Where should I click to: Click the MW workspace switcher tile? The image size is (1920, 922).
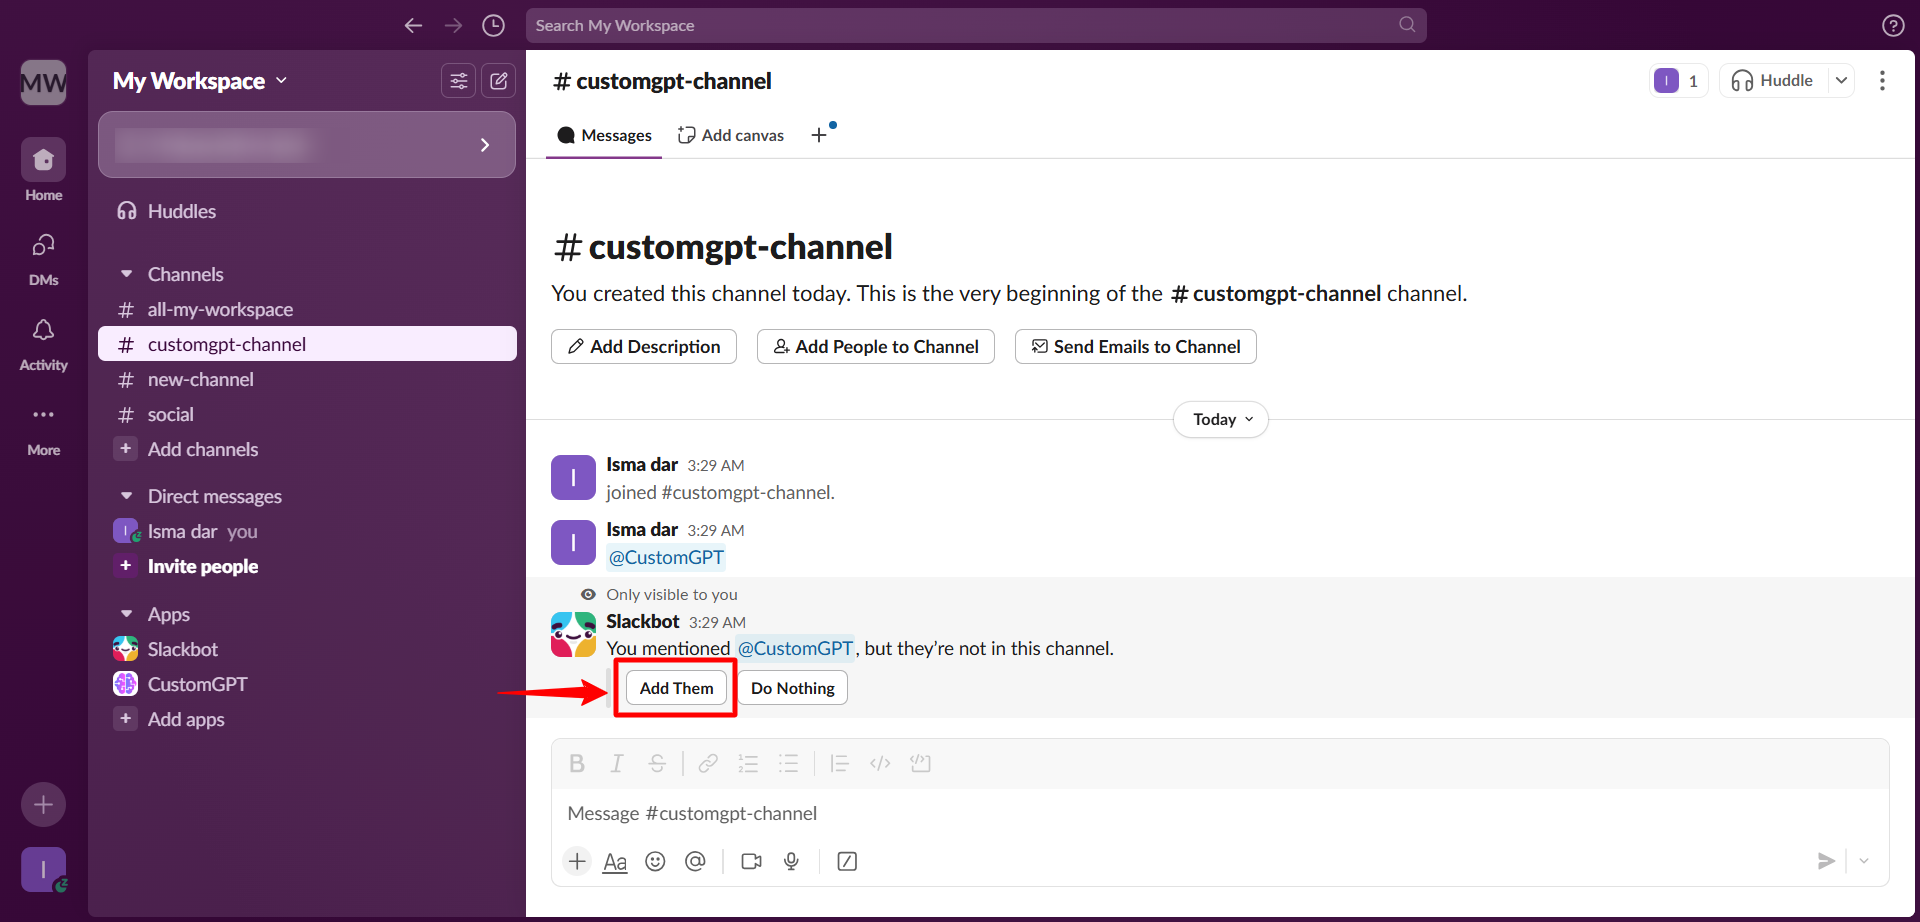point(43,82)
